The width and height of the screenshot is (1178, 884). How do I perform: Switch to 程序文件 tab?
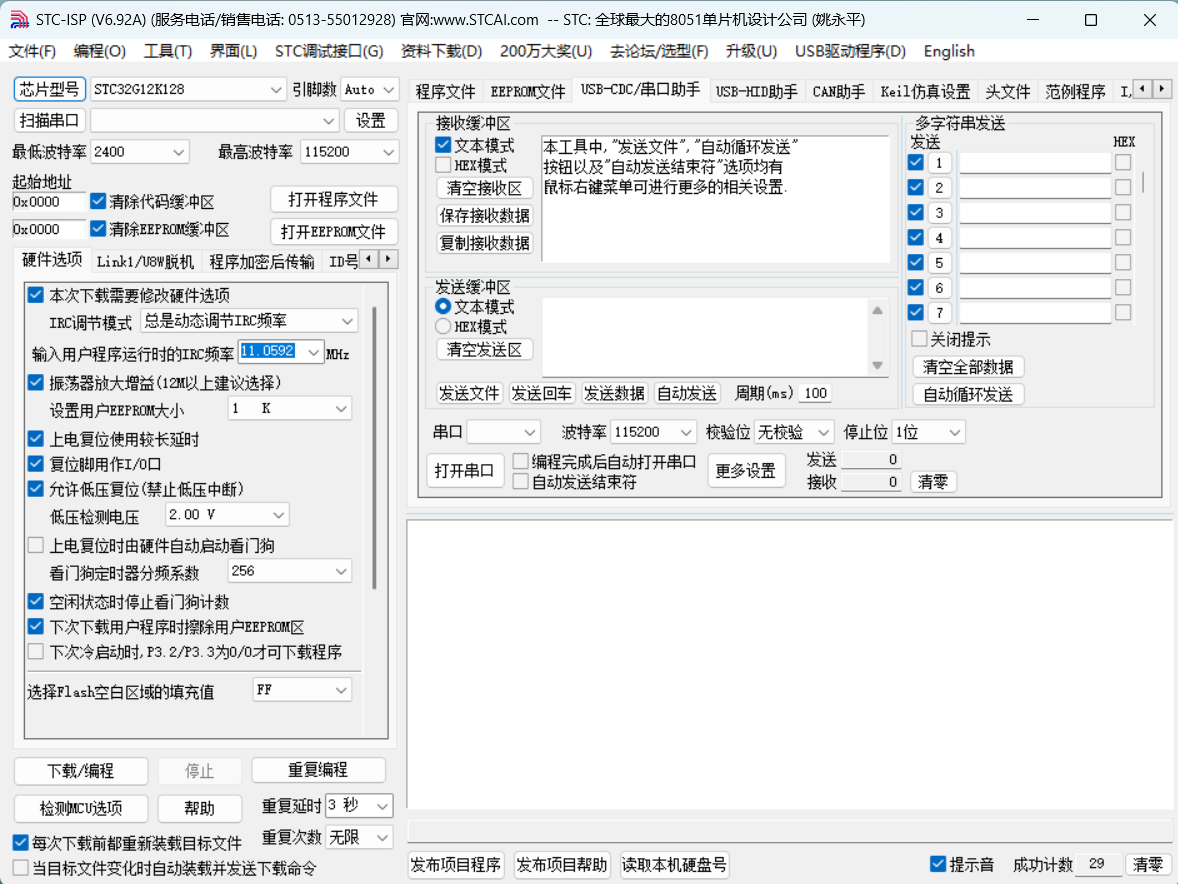click(x=446, y=92)
